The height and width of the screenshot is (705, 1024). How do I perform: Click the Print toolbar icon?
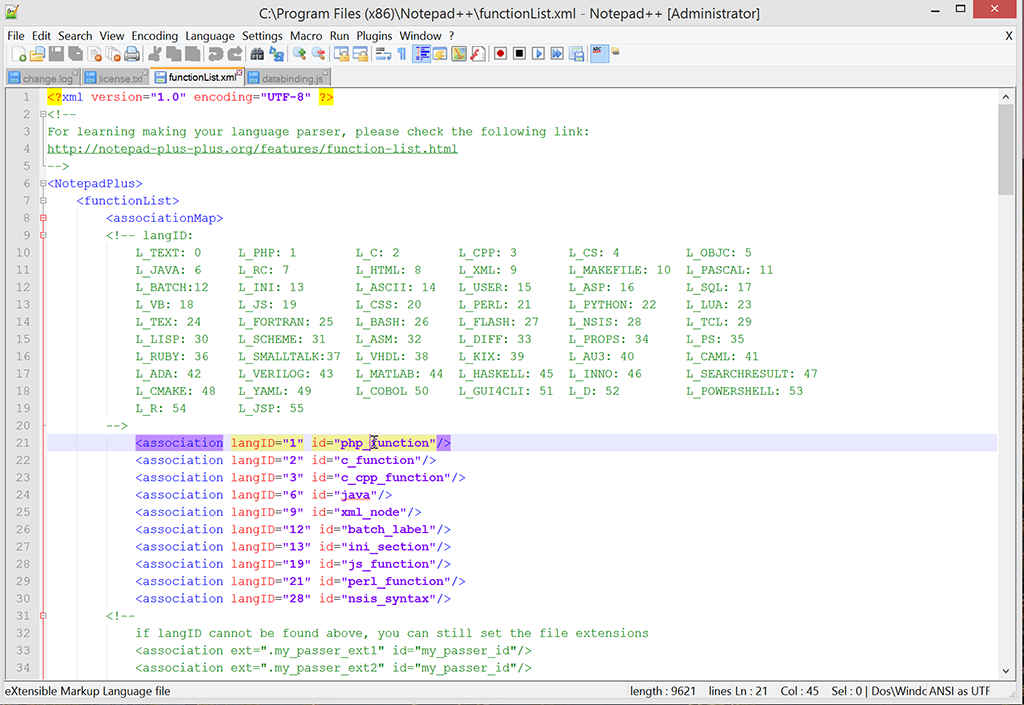point(132,54)
